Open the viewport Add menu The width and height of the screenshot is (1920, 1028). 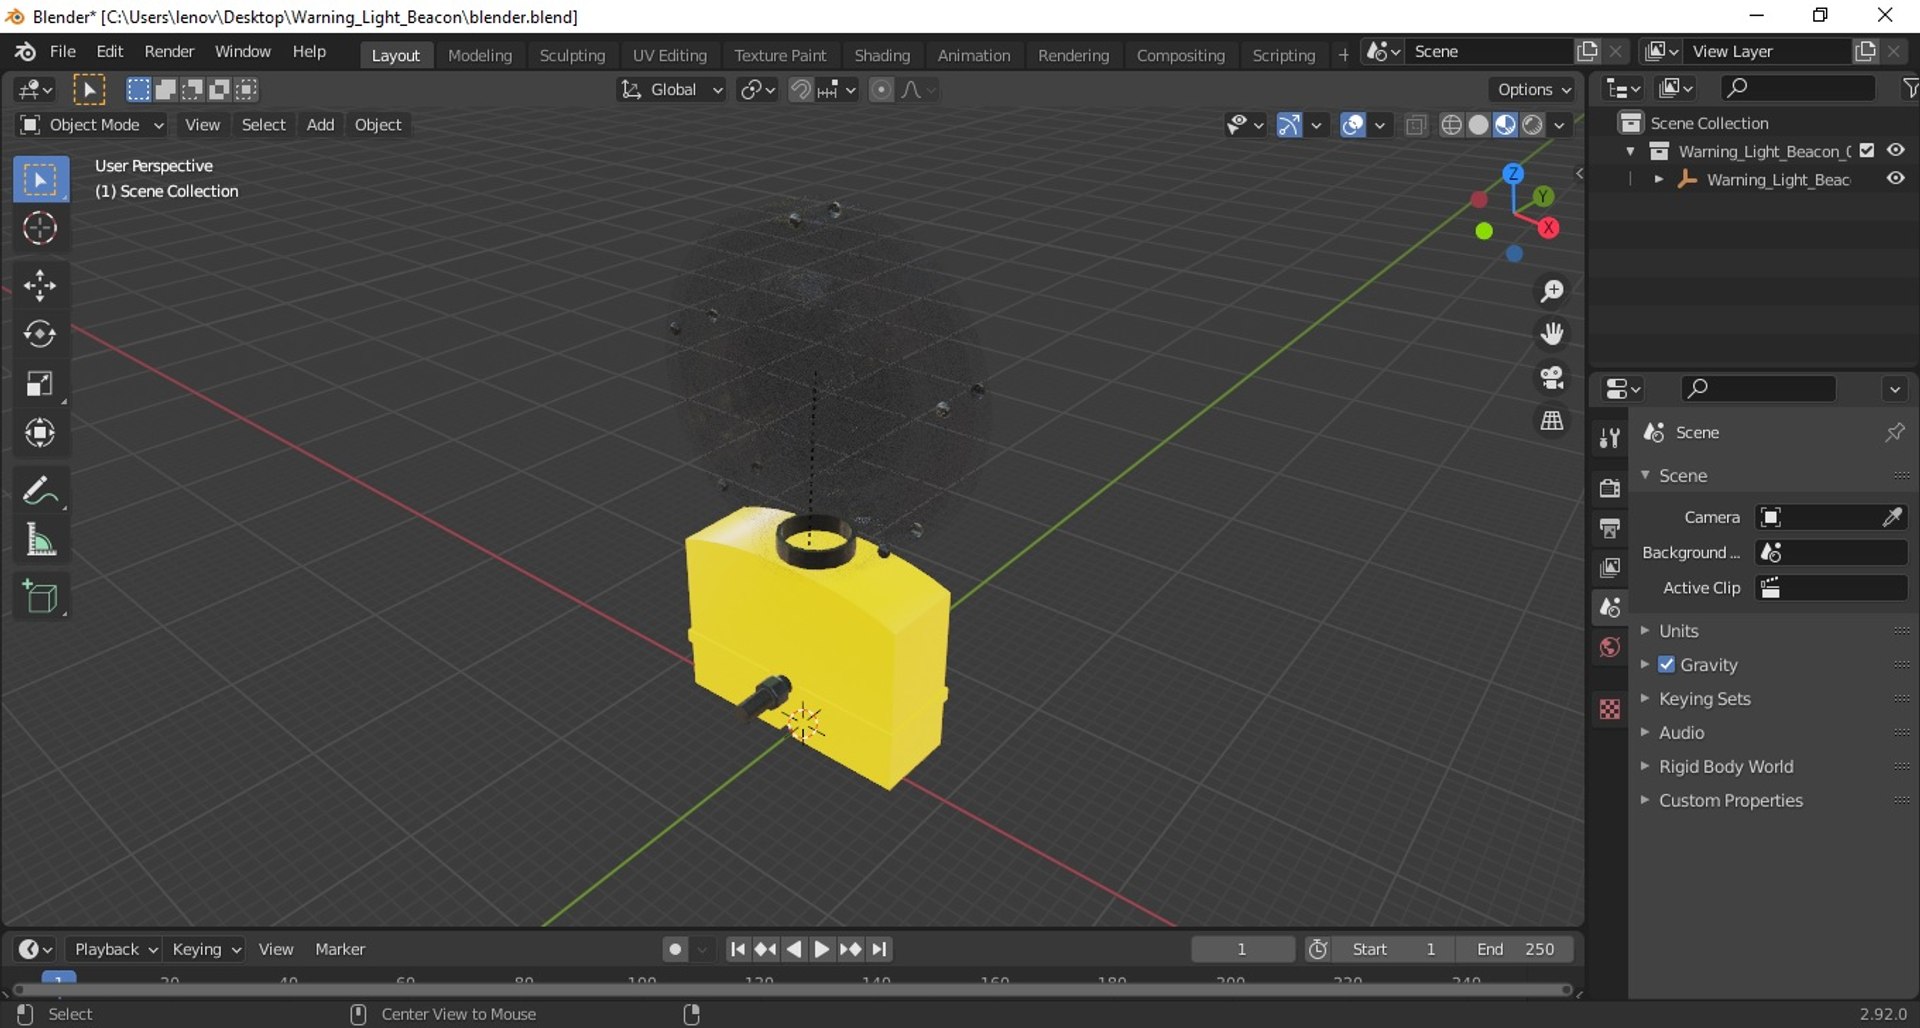[320, 125]
